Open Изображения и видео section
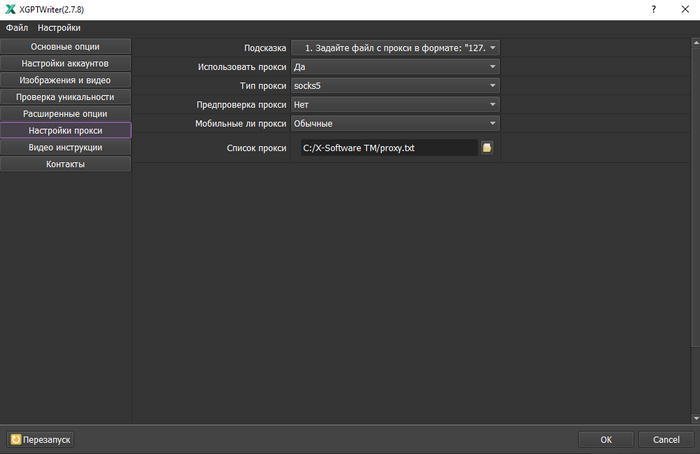This screenshot has height=454, width=700. pyautogui.click(x=65, y=80)
